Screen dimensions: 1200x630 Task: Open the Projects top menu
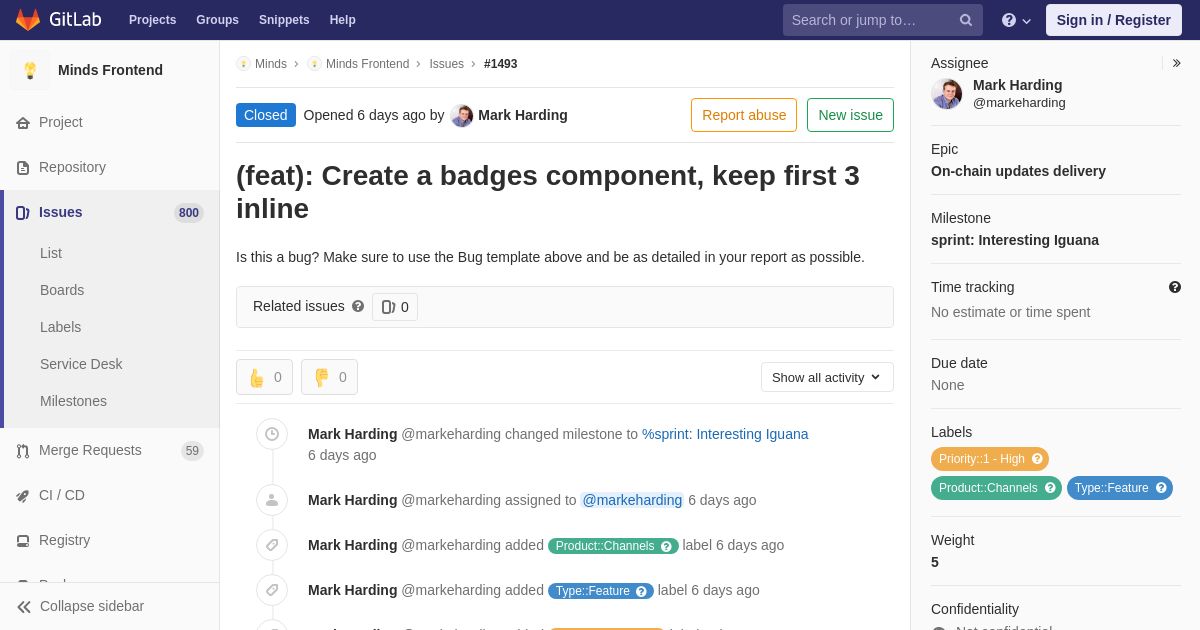152,20
